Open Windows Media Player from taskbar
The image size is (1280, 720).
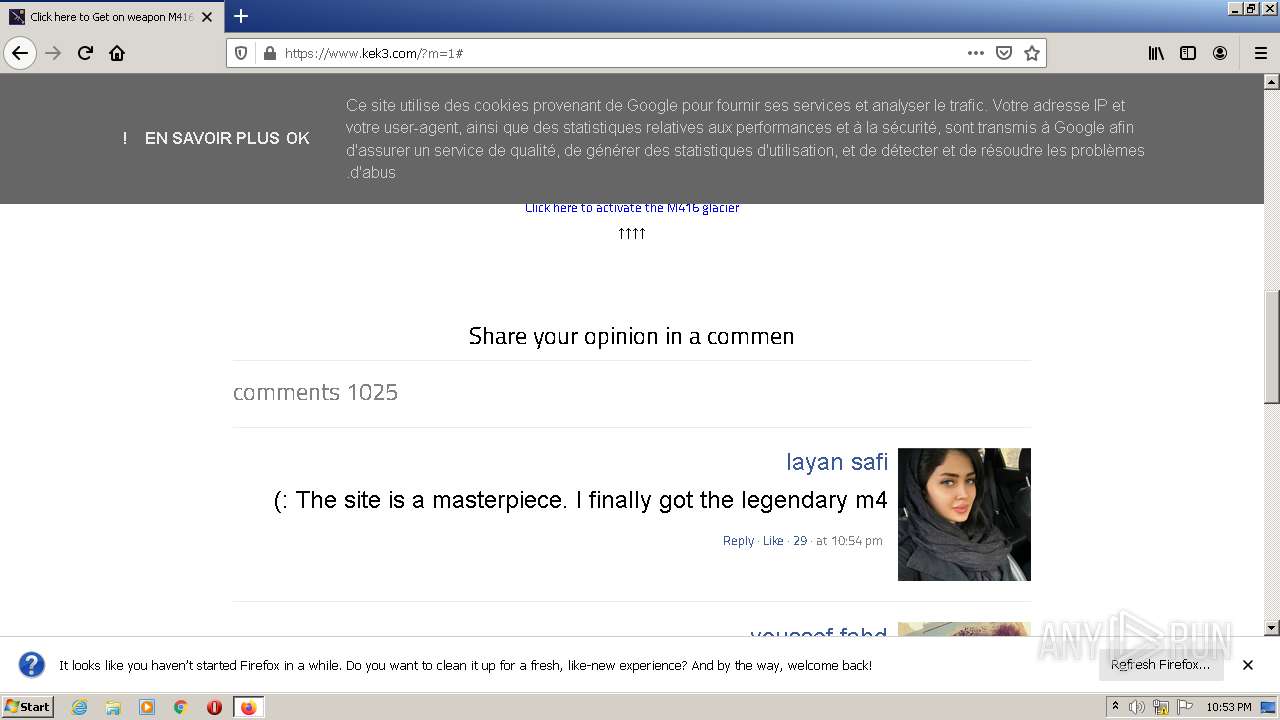[147, 707]
